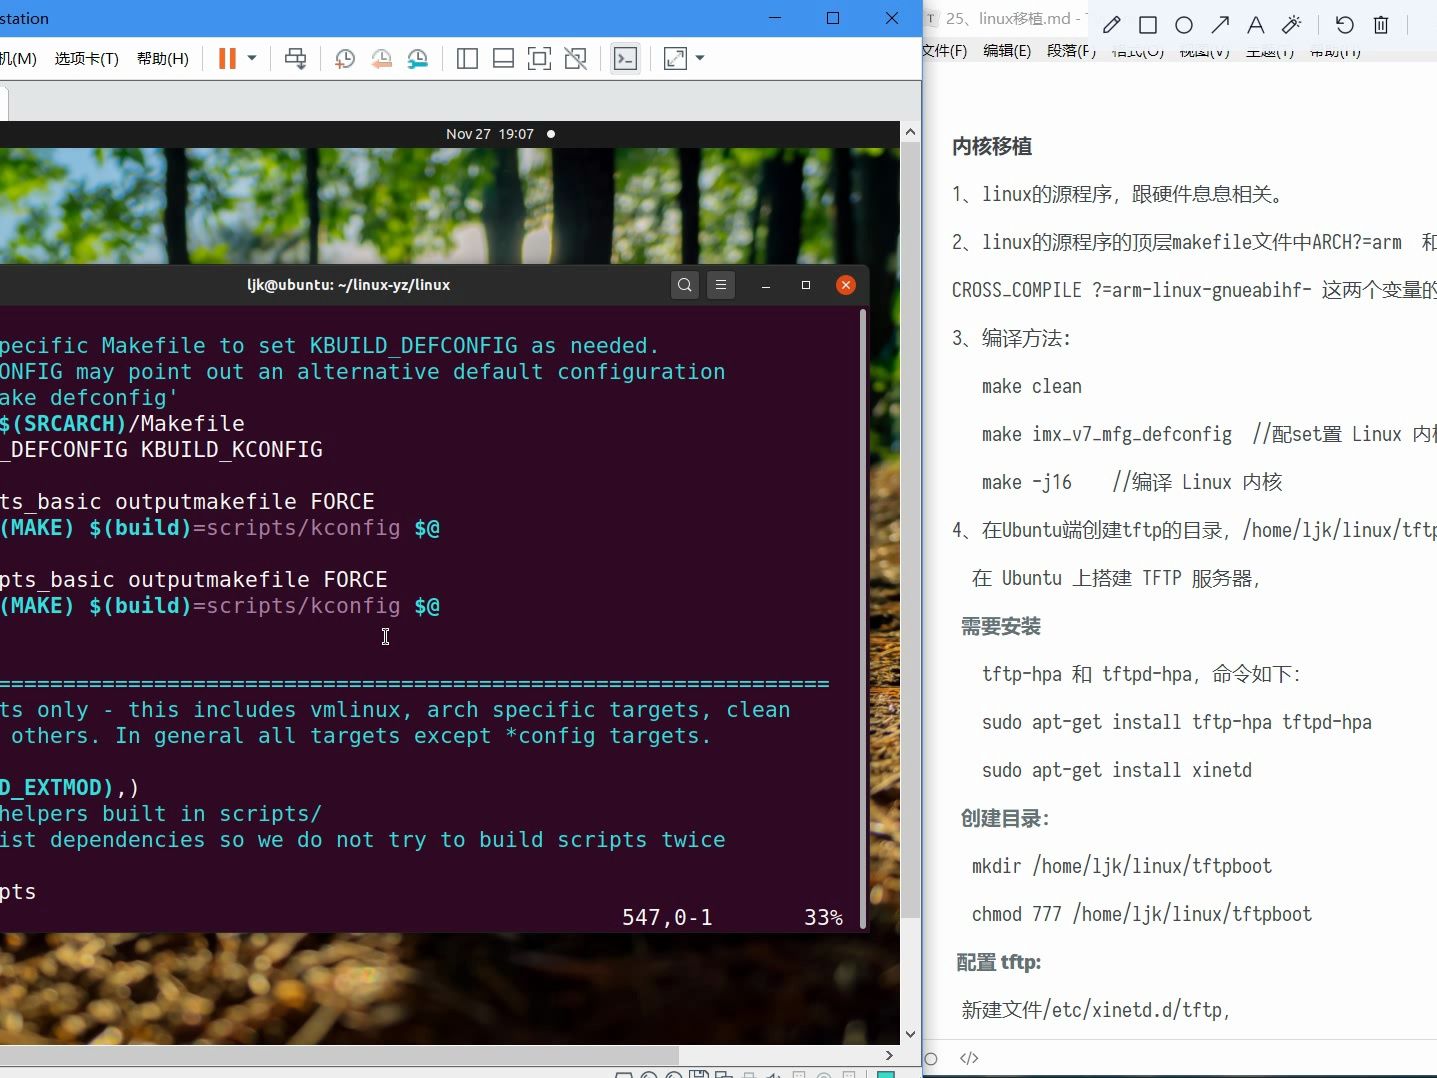
Task: Revert the VM to its snapshot
Action: 381,58
